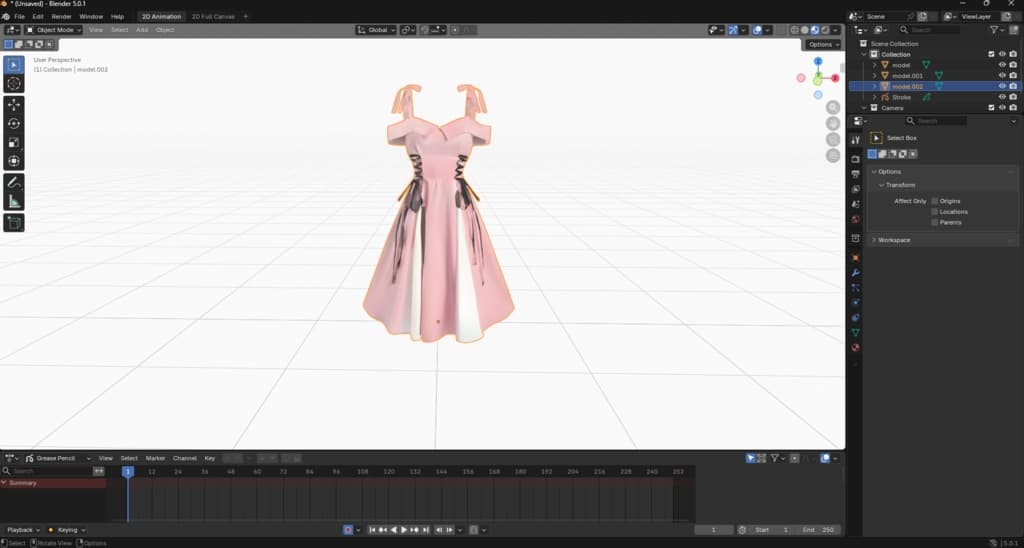Image resolution: width=1024 pixels, height=548 pixels.
Task: Toggle viewport gizmos
Action: point(733,30)
